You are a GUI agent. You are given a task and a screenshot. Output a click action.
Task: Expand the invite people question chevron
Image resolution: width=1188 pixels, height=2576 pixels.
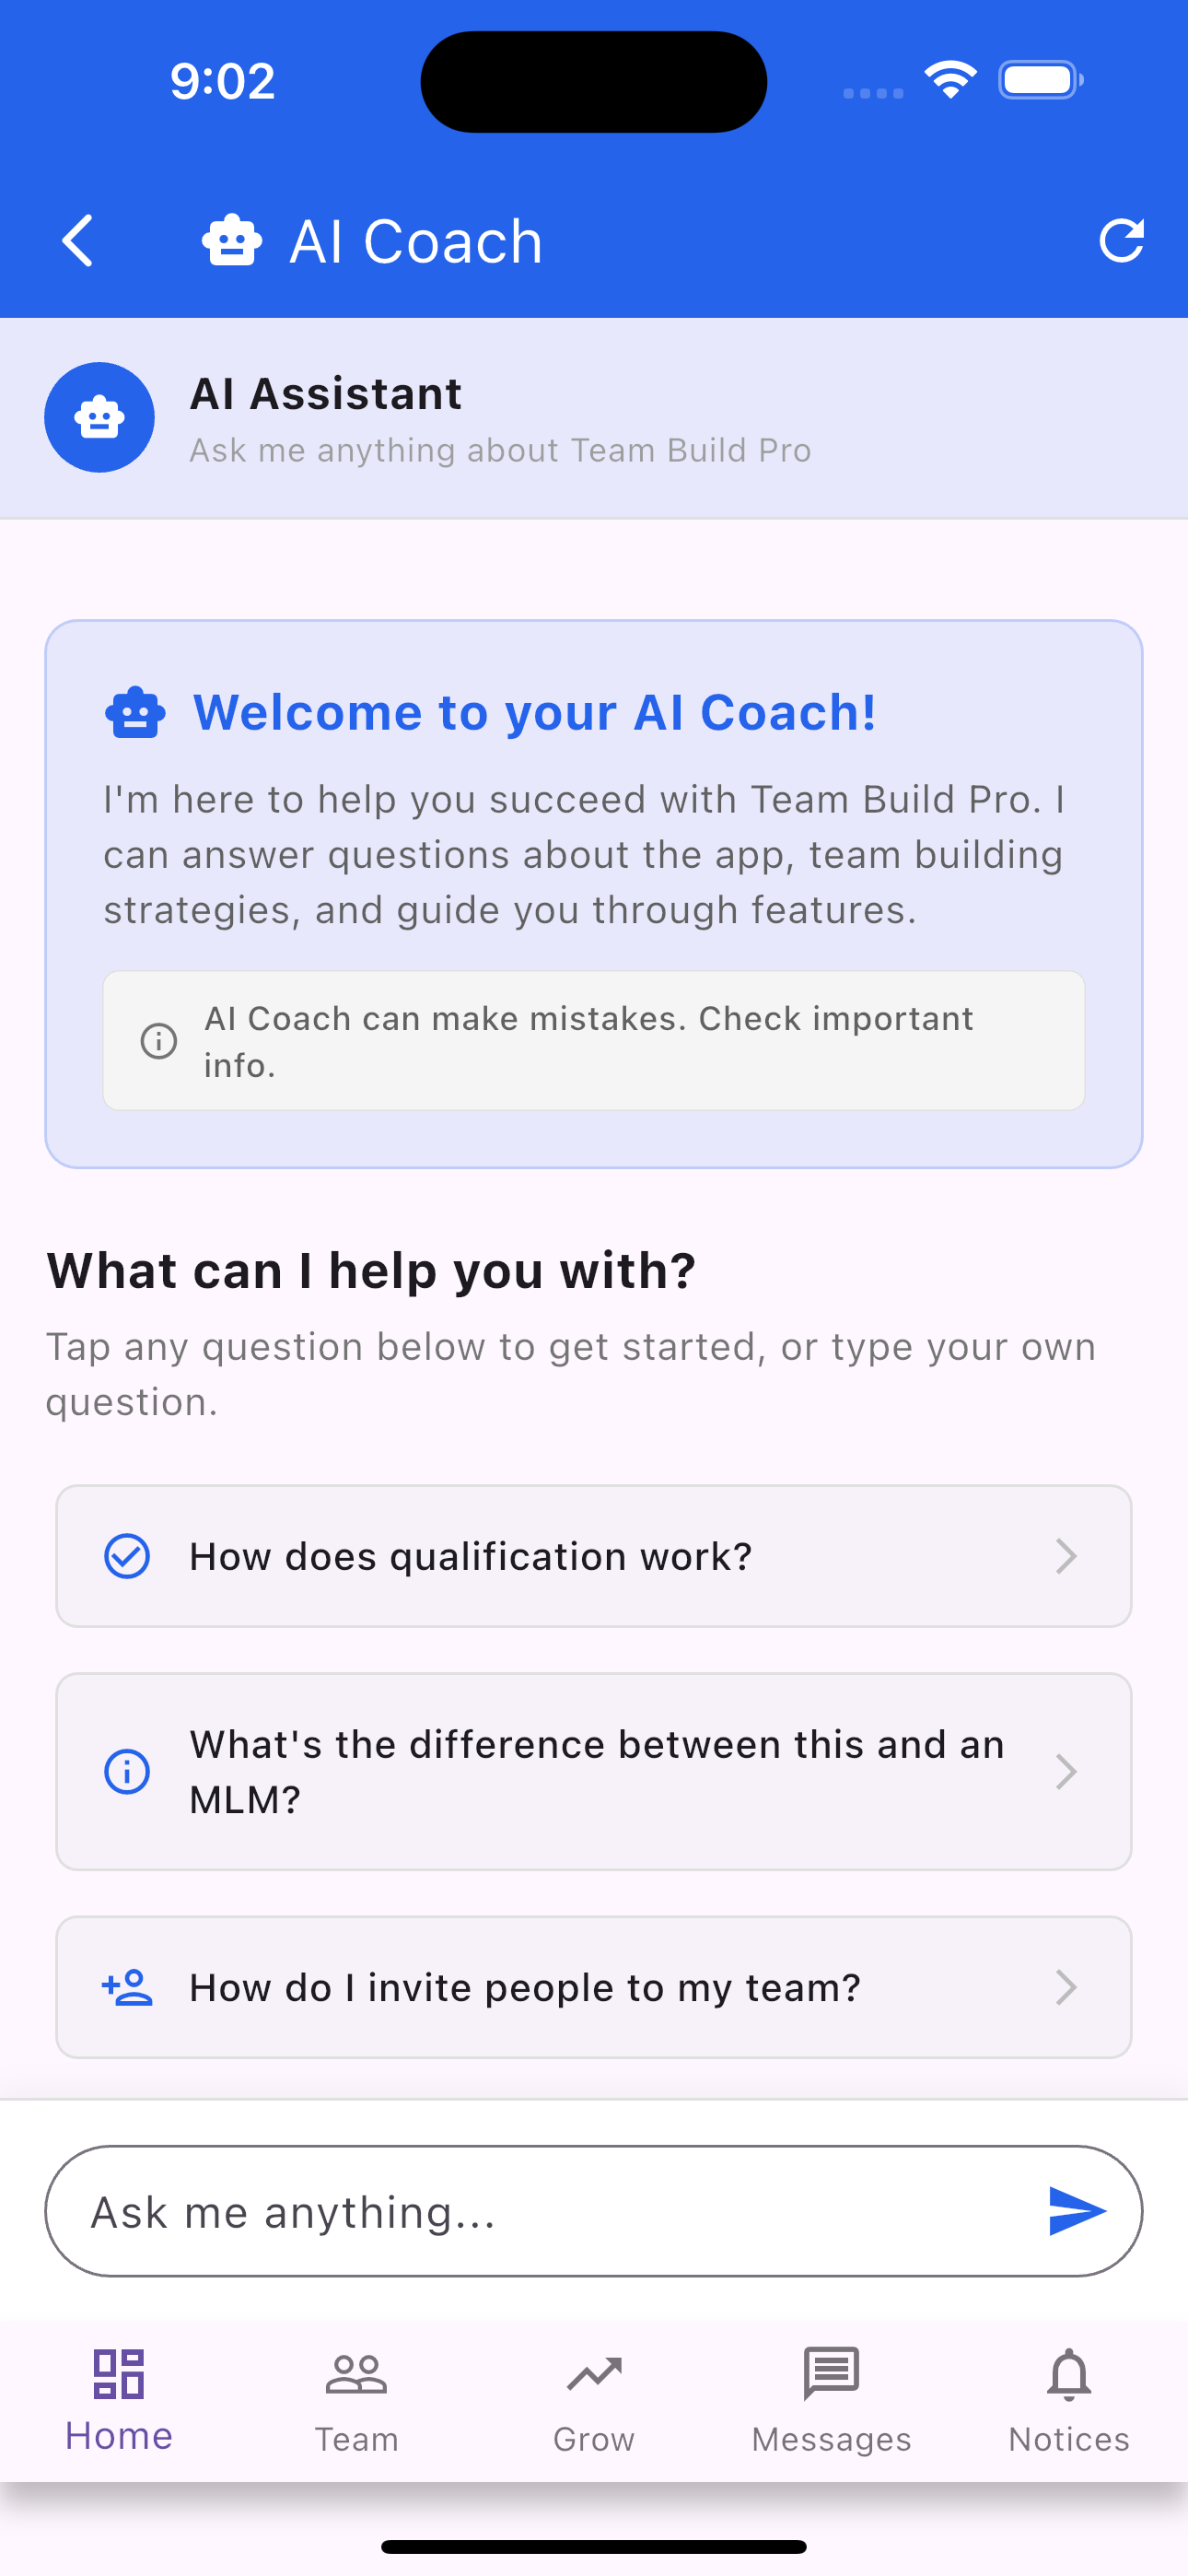[x=1067, y=1987]
